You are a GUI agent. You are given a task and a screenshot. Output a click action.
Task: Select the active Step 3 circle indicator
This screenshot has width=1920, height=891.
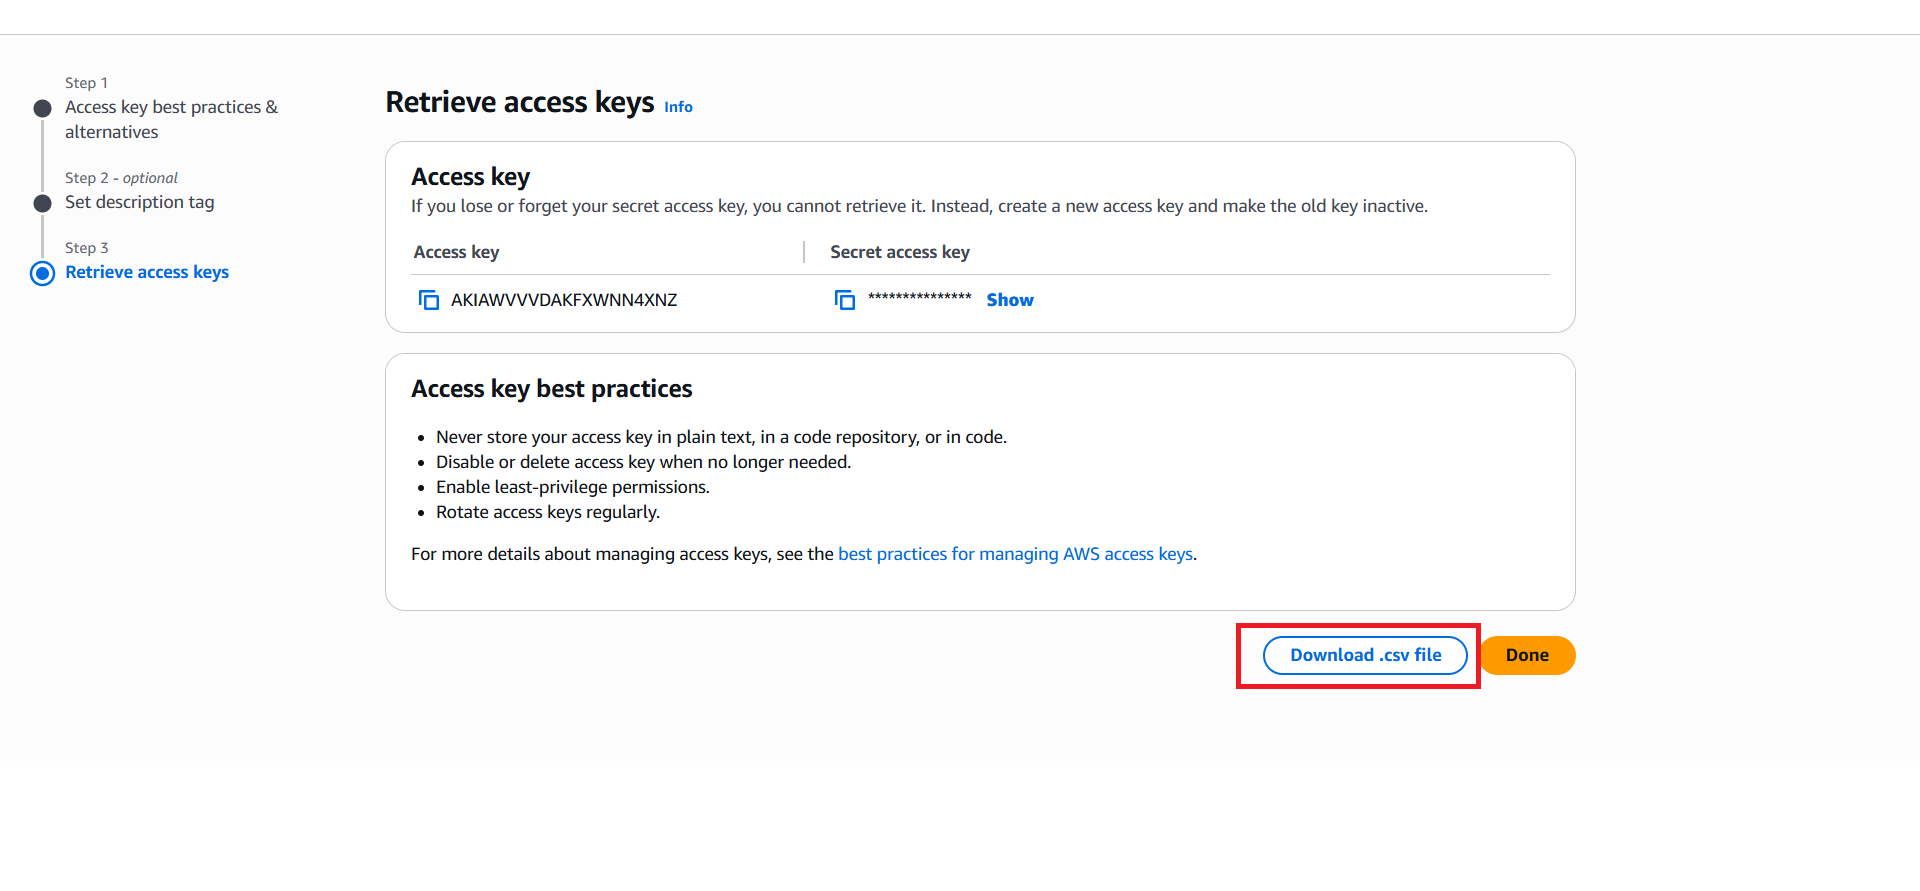point(42,273)
